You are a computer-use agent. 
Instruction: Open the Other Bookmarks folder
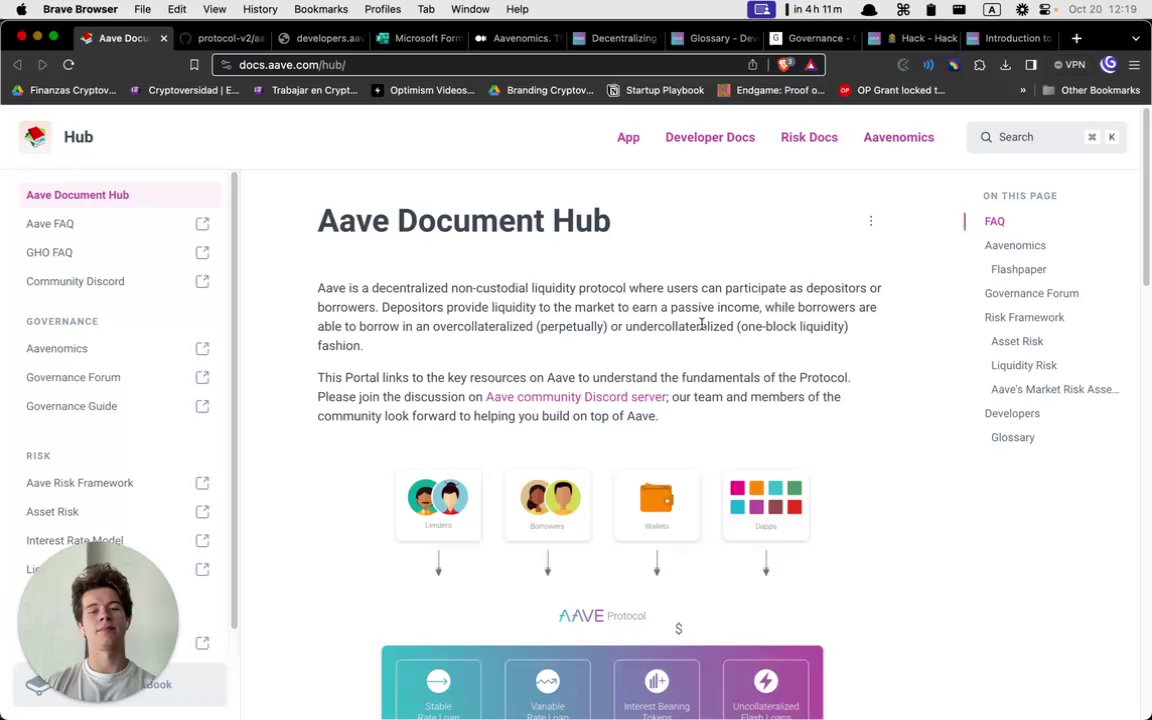click(1091, 90)
